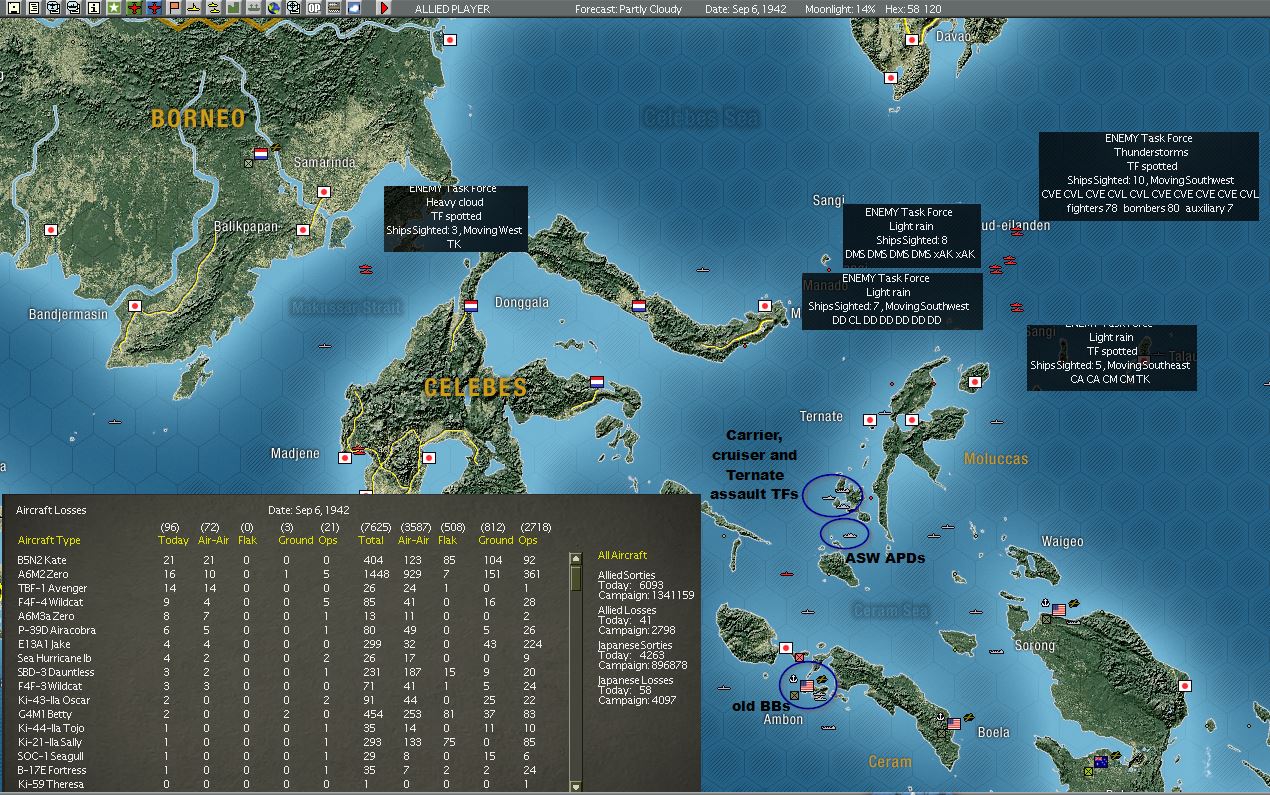This screenshot has height=795, width=1270.
Task: Click enemy task force popup listing DMS xAK
Action: pos(910,234)
